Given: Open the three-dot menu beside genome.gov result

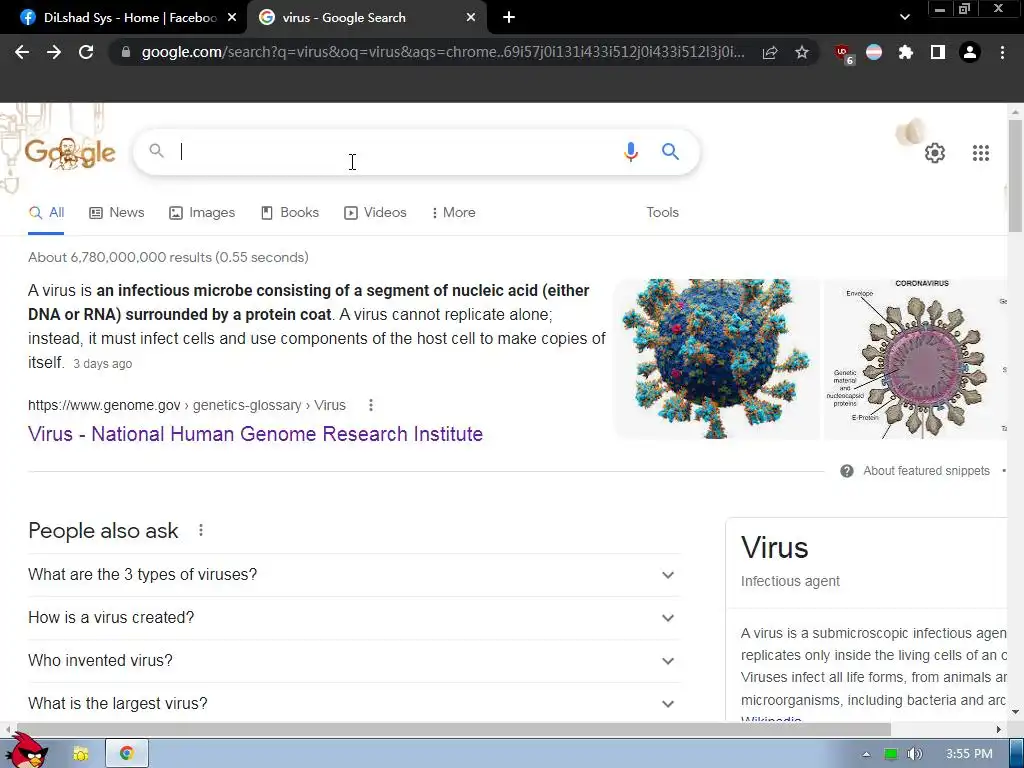Looking at the screenshot, I should tap(371, 406).
